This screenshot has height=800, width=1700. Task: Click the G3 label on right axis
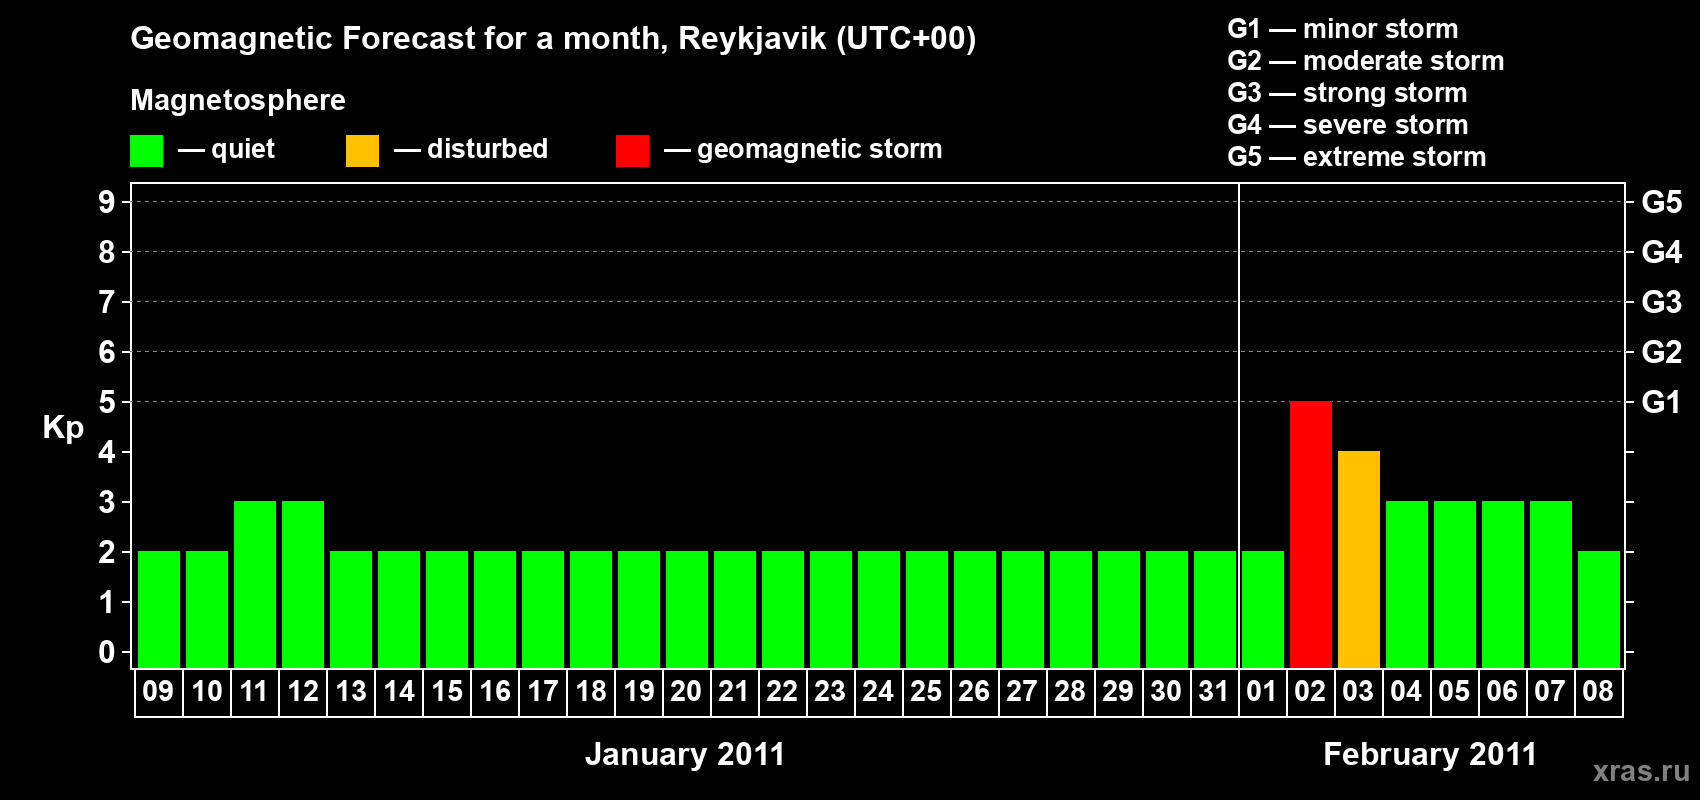point(1662,302)
